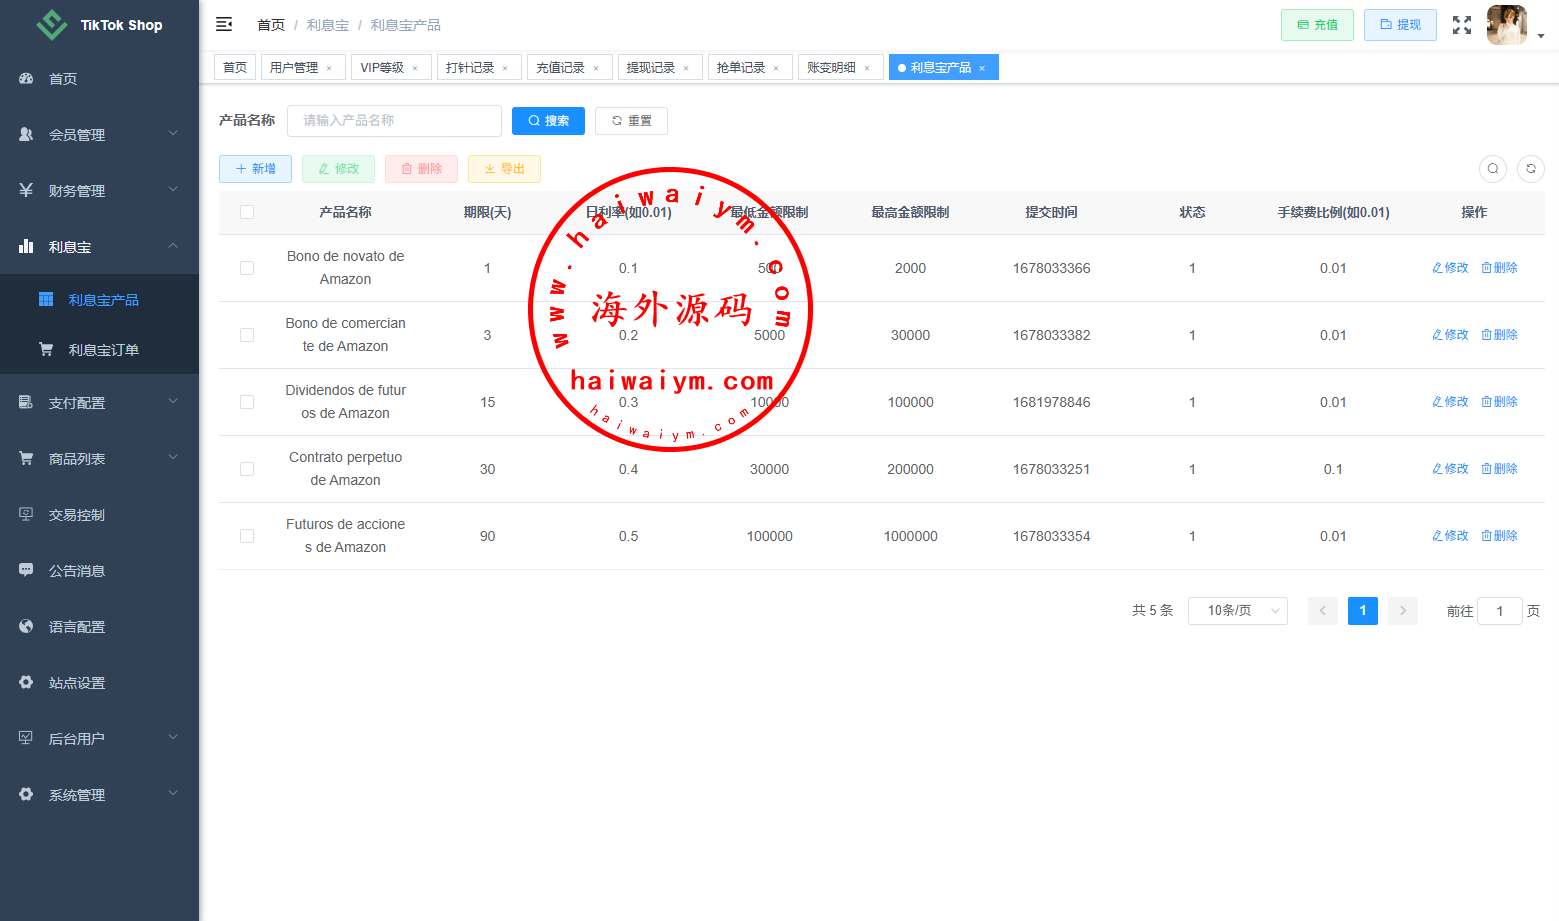This screenshot has height=921, width=1559.
Task: Click the 财务管理 yen icon
Action: [26, 190]
